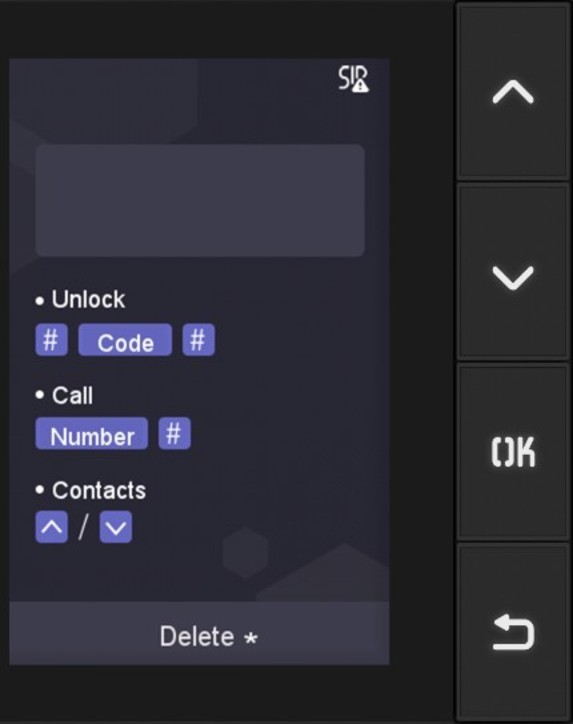Click the slash between Contacts arrow badges
Screen dimensions: 573x724
tap(84, 527)
